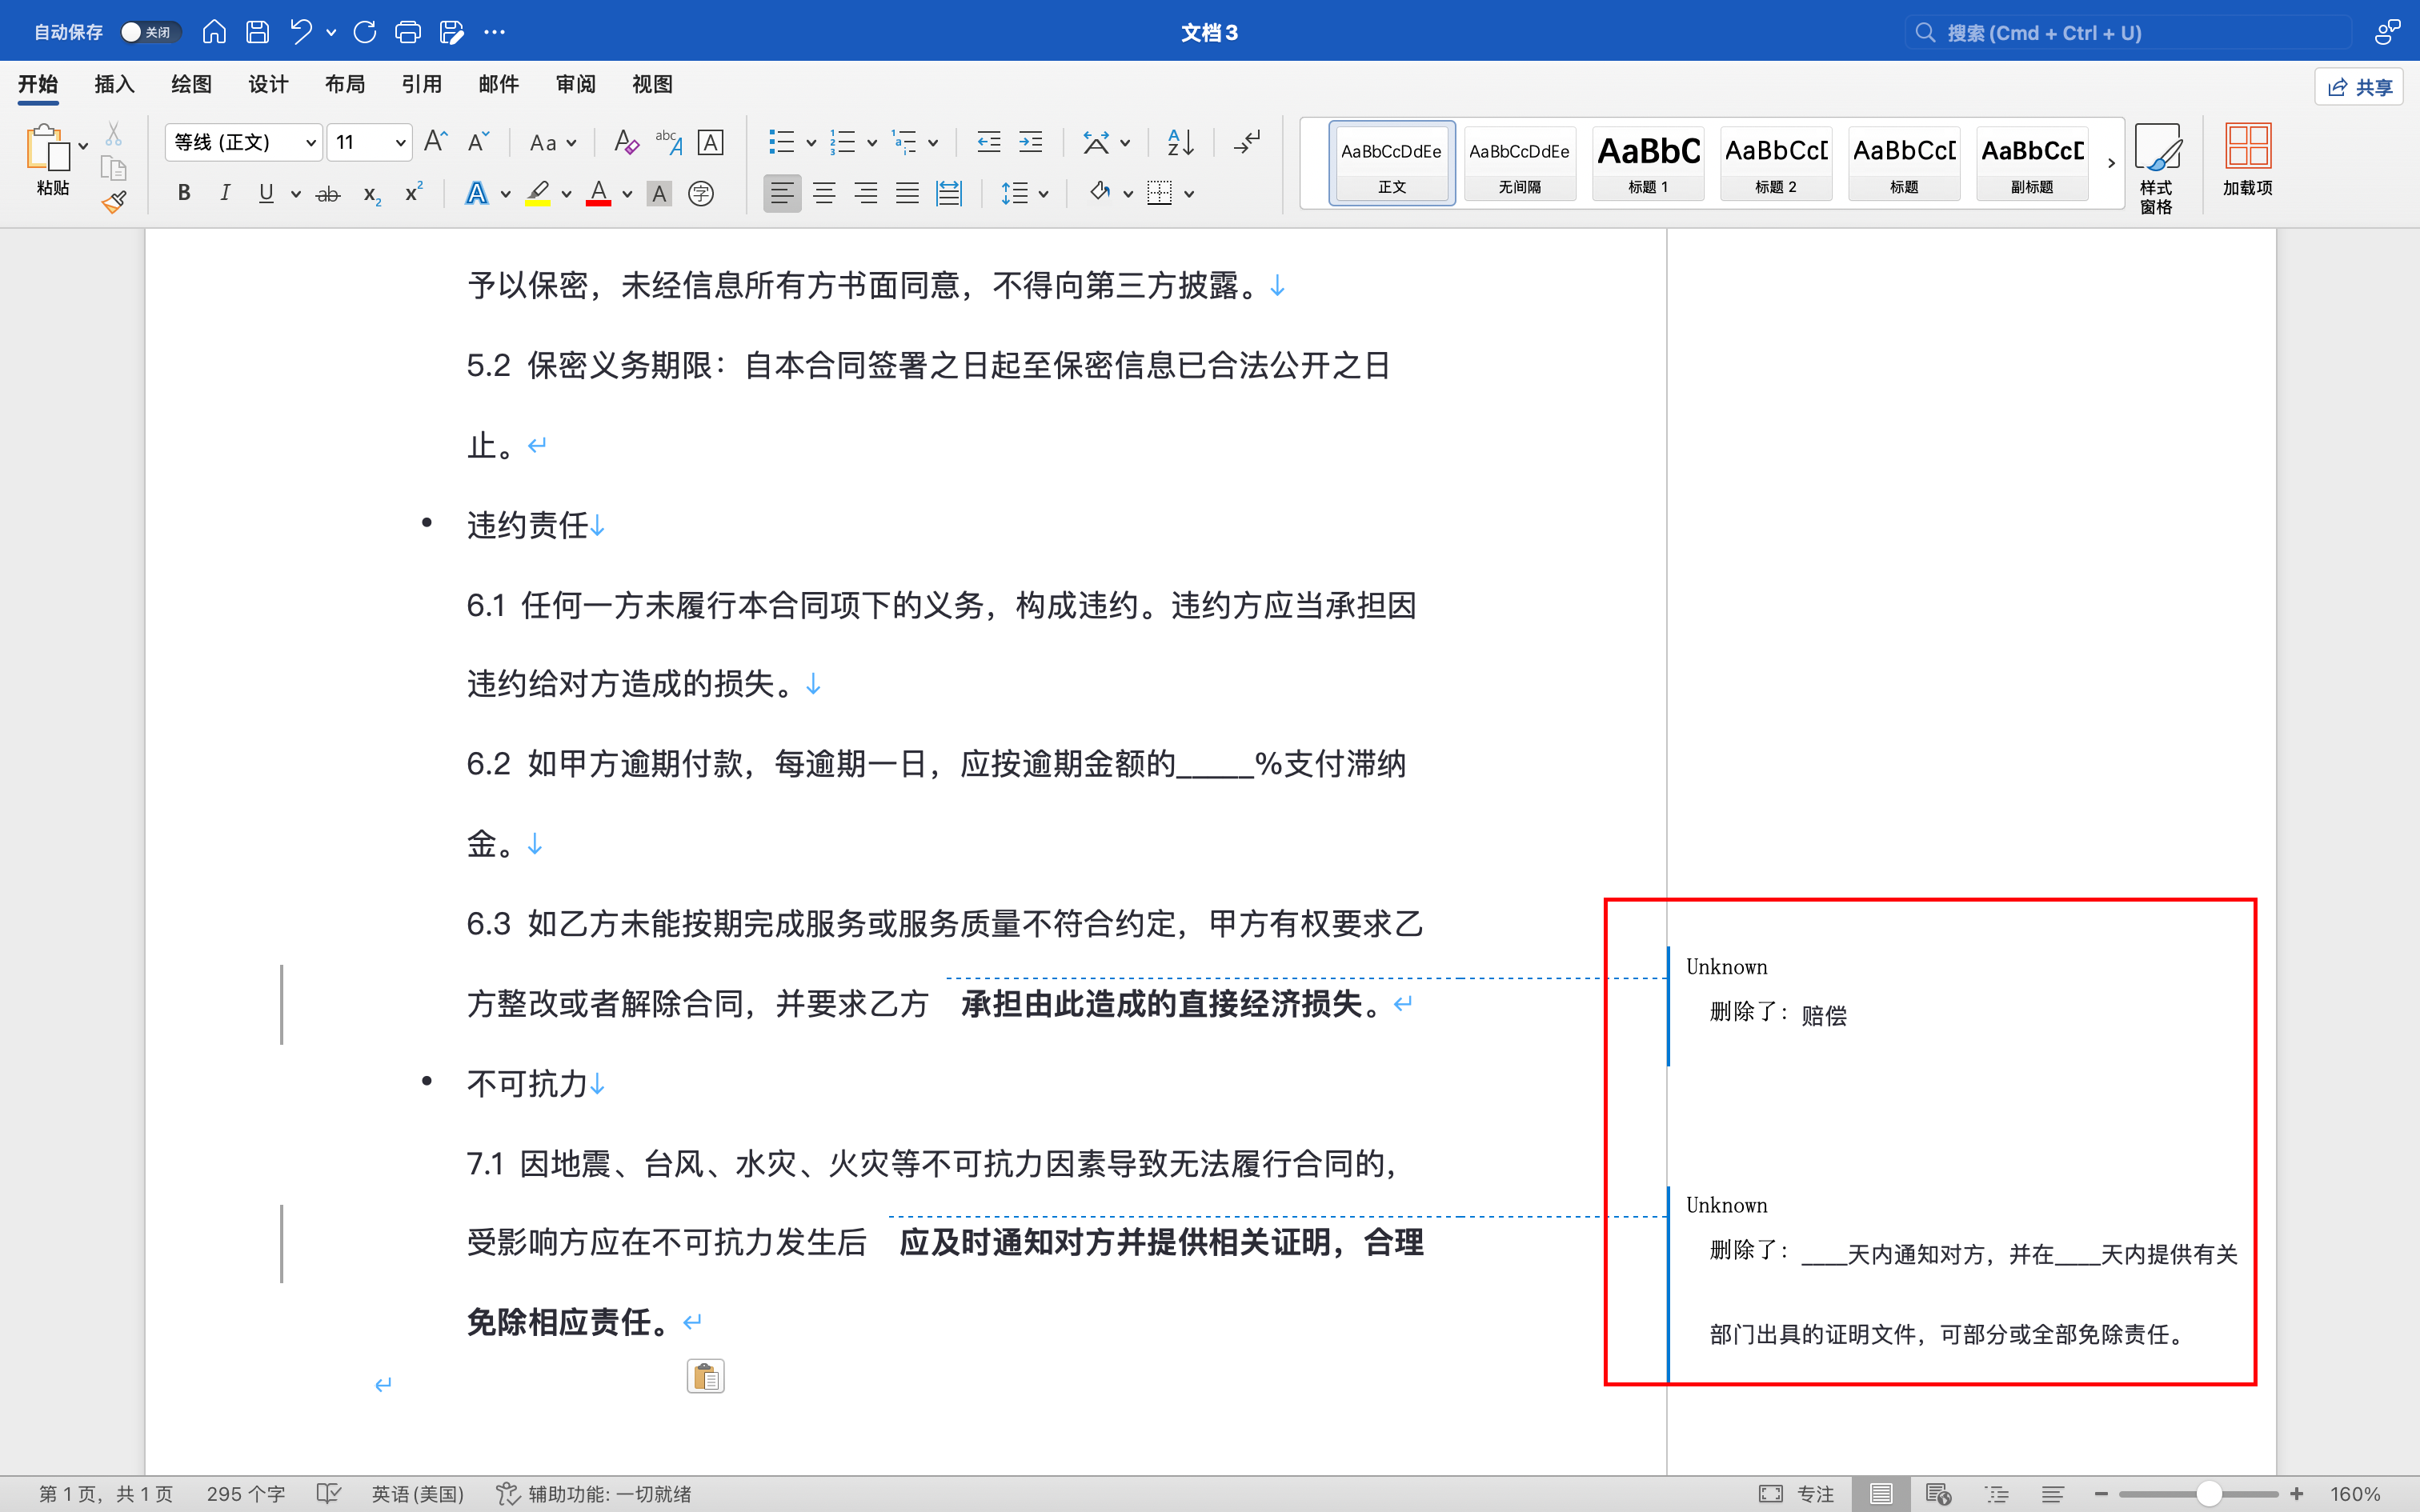Click the Sort icon in ribbon

[1180, 142]
